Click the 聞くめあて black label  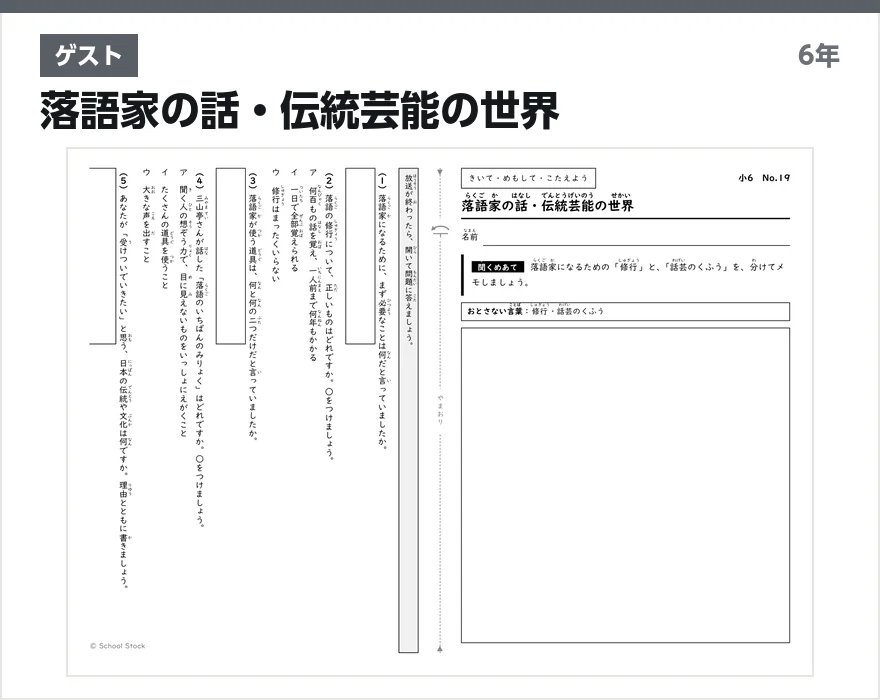[x=497, y=267]
